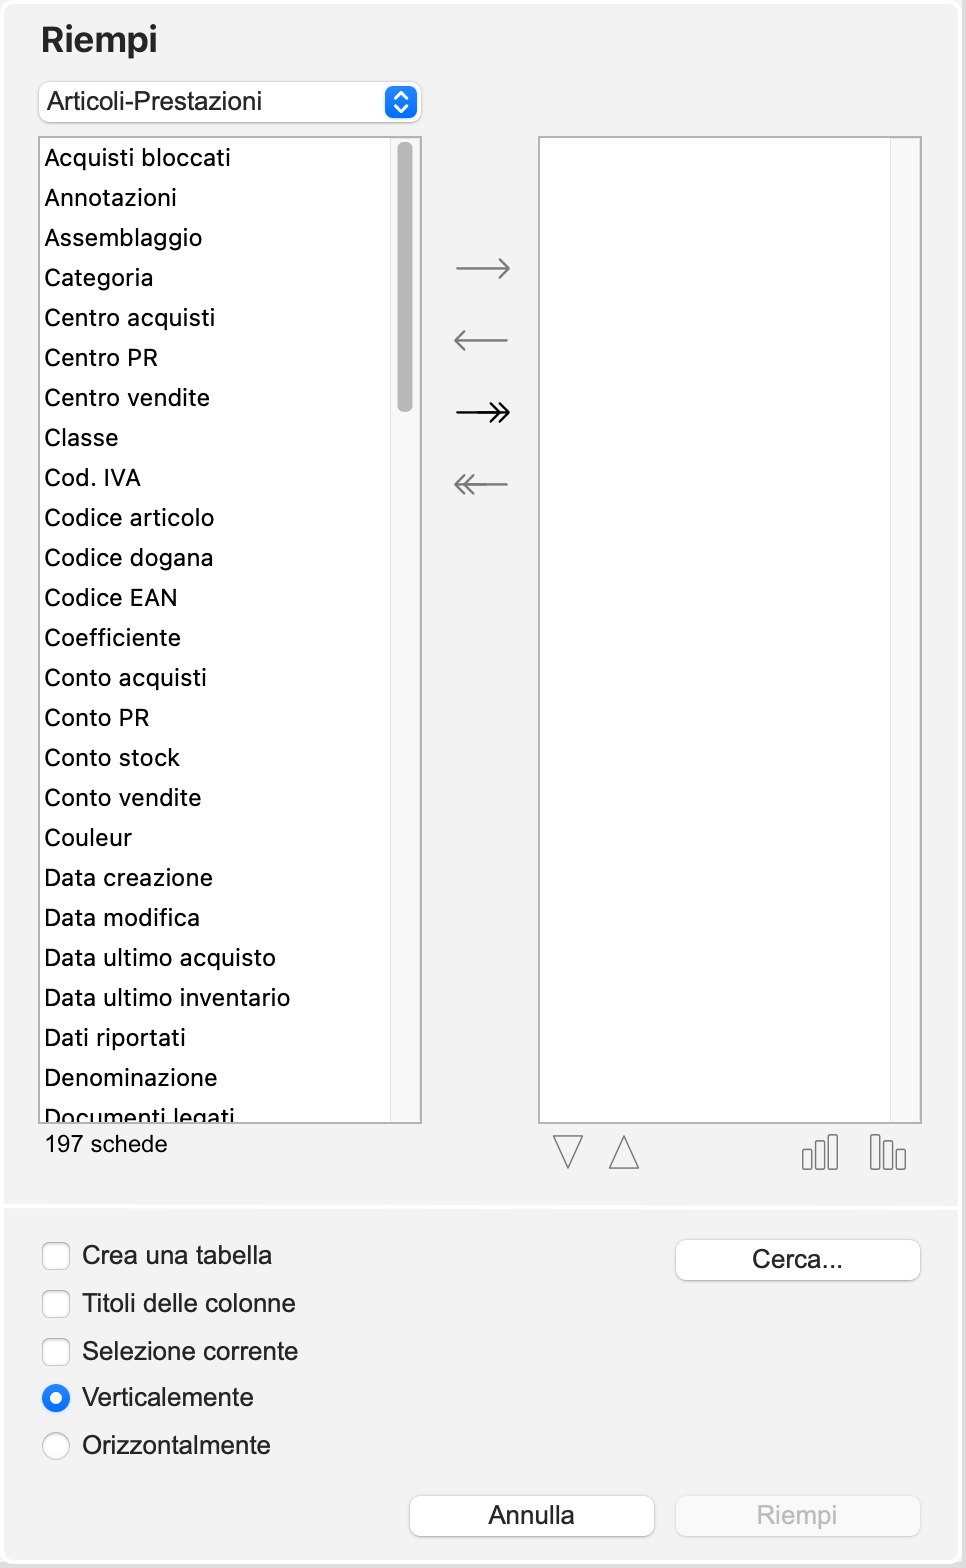Click the double left arrow to remove all
The image size is (966, 1568).
tap(482, 485)
